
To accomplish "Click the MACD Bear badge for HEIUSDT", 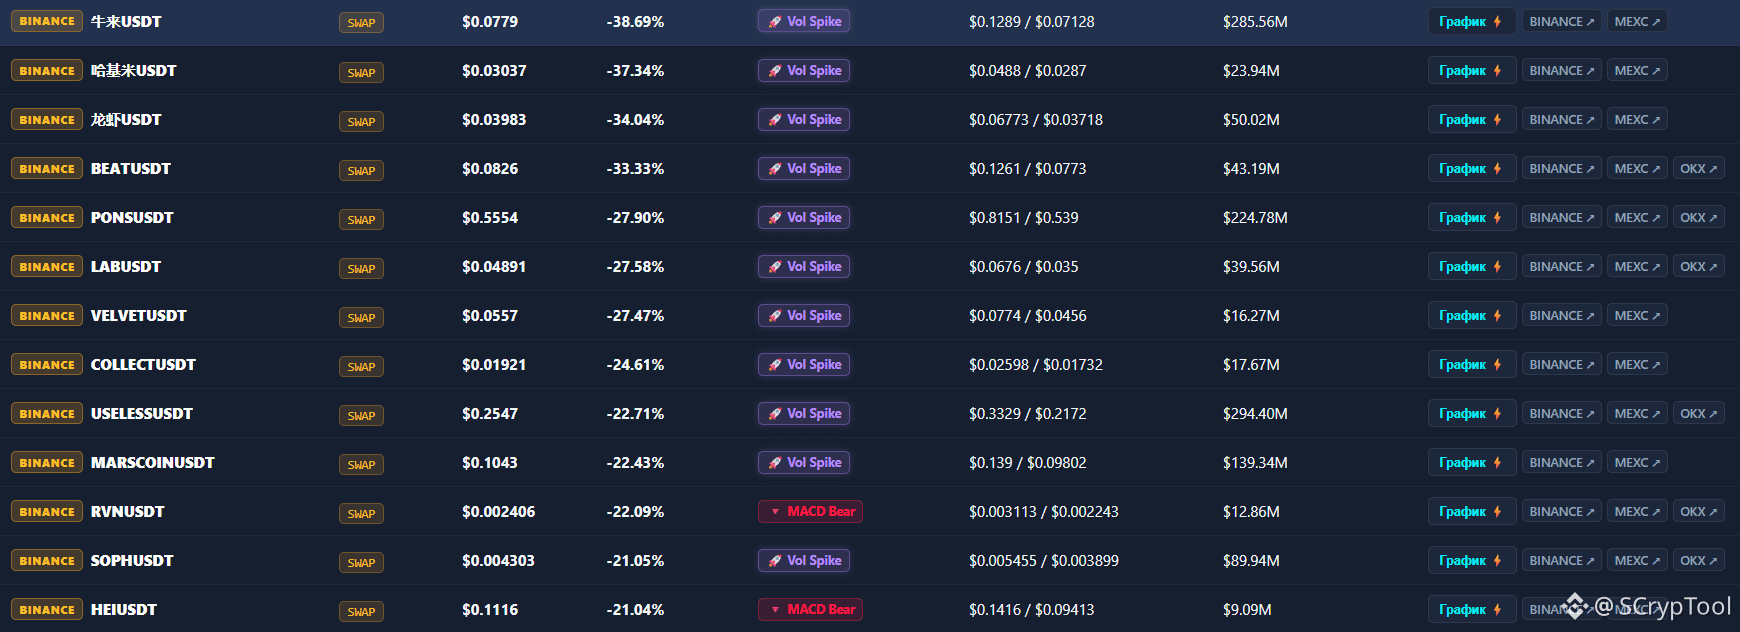I will pos(810,610).
